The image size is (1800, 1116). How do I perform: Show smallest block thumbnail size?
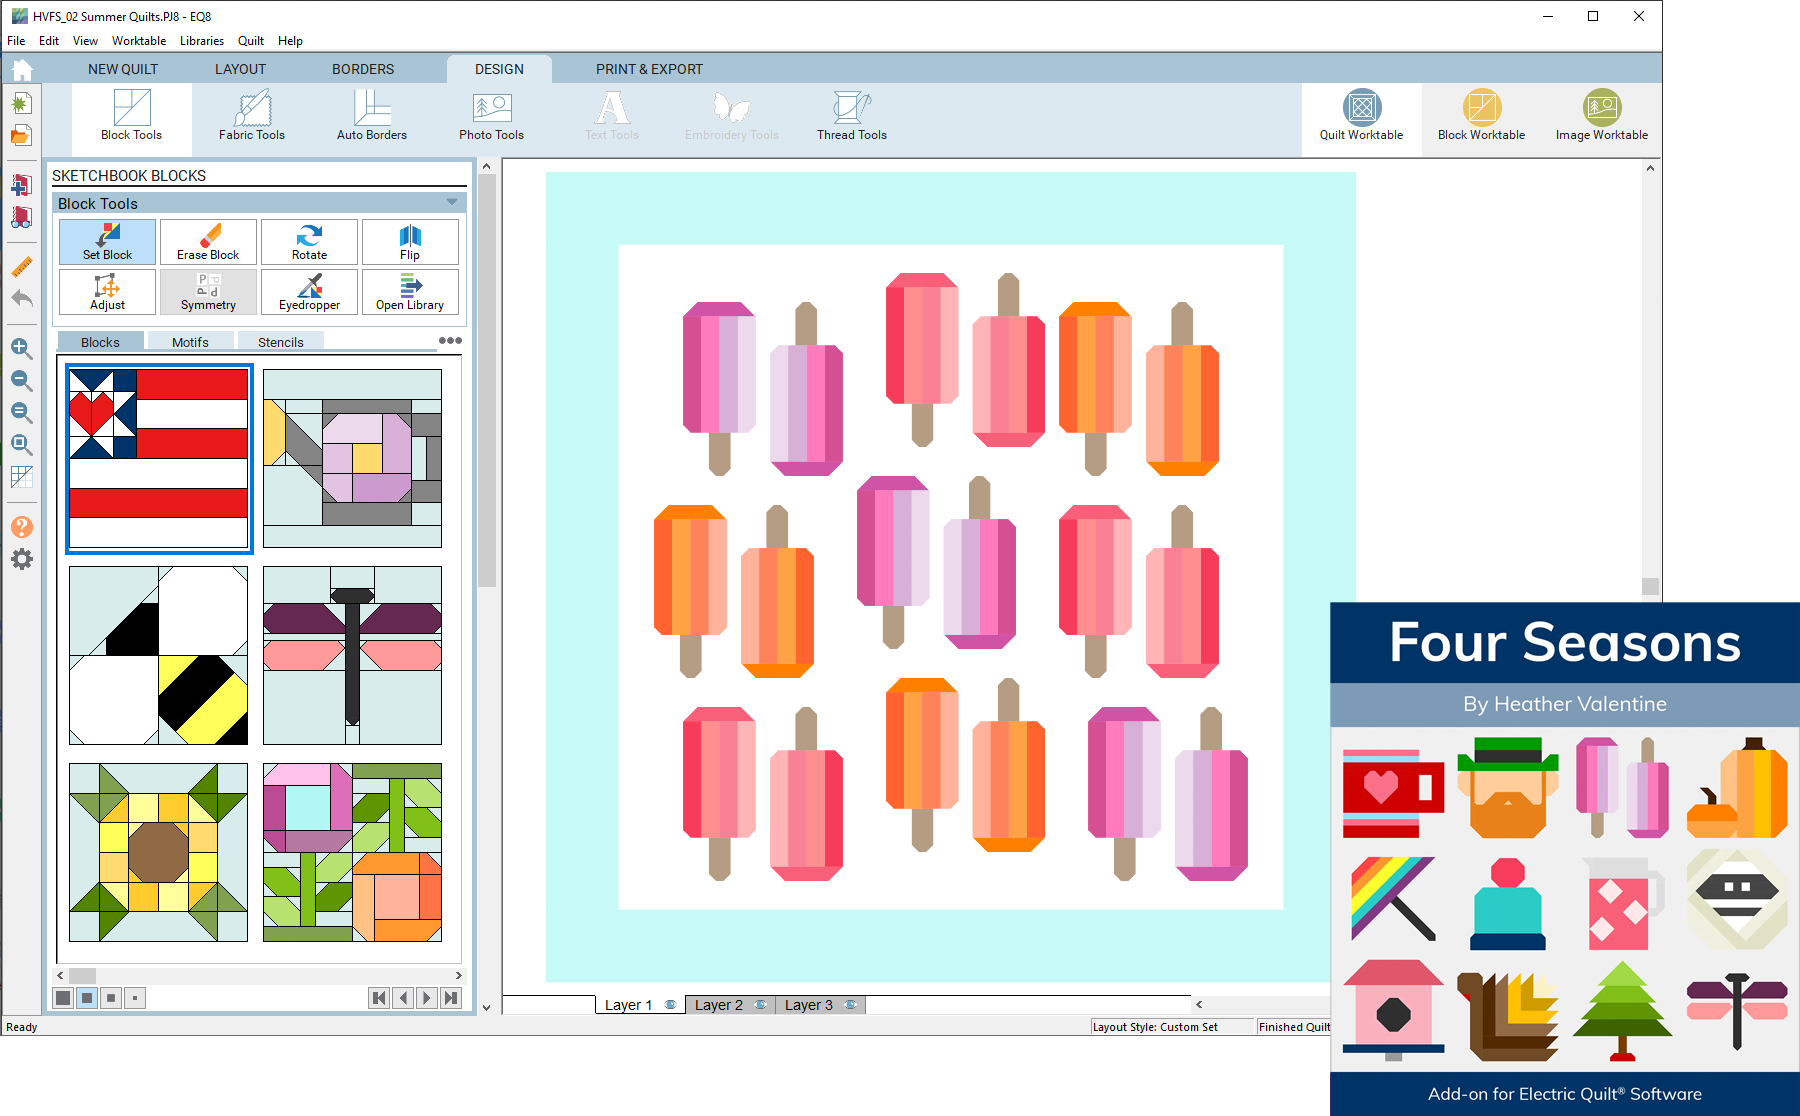tap(135, 997)
